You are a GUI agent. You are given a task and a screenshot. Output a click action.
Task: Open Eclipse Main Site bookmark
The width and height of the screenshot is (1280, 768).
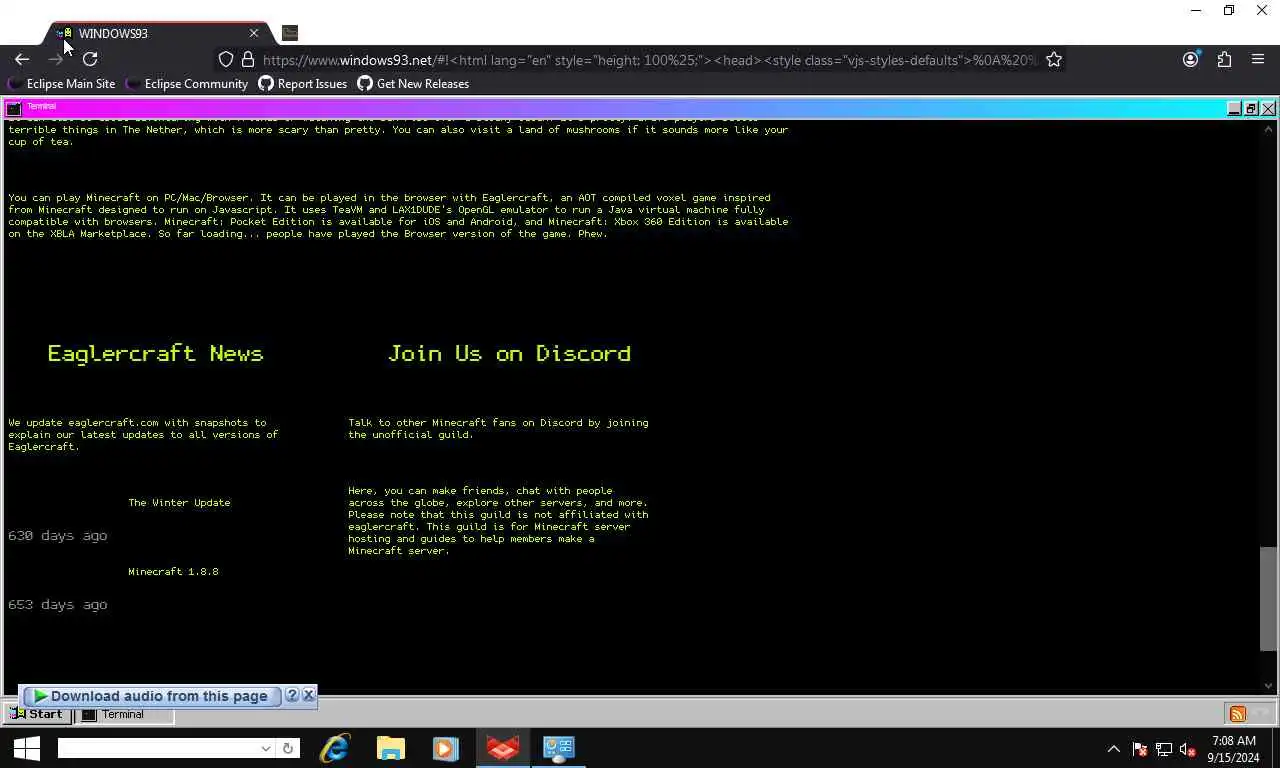click(x=62, y=84)
